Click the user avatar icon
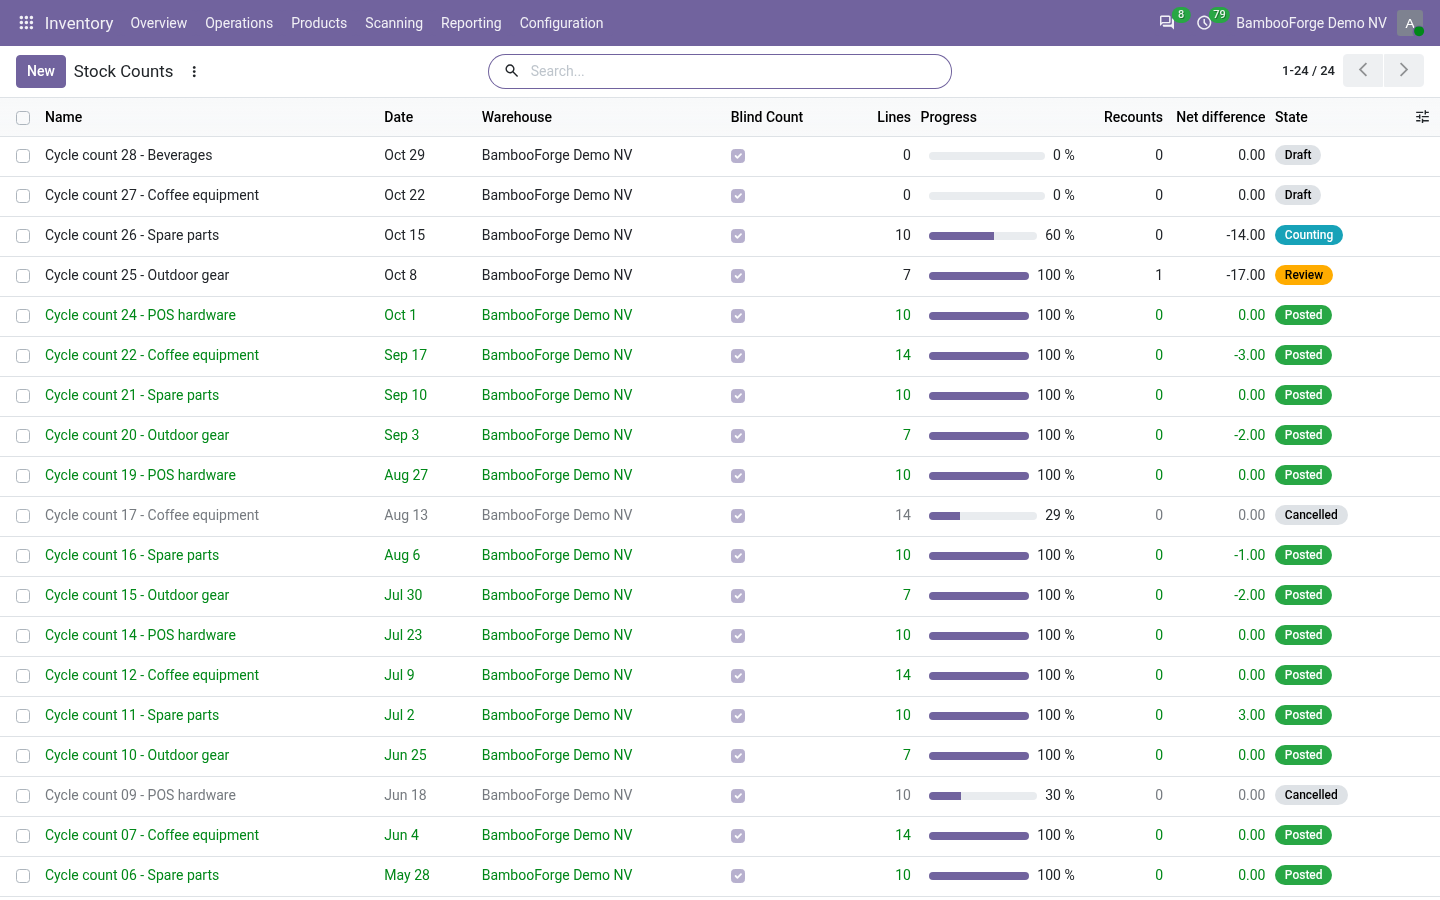The height and width of the screenshot is (900, 1440). 1410,22
